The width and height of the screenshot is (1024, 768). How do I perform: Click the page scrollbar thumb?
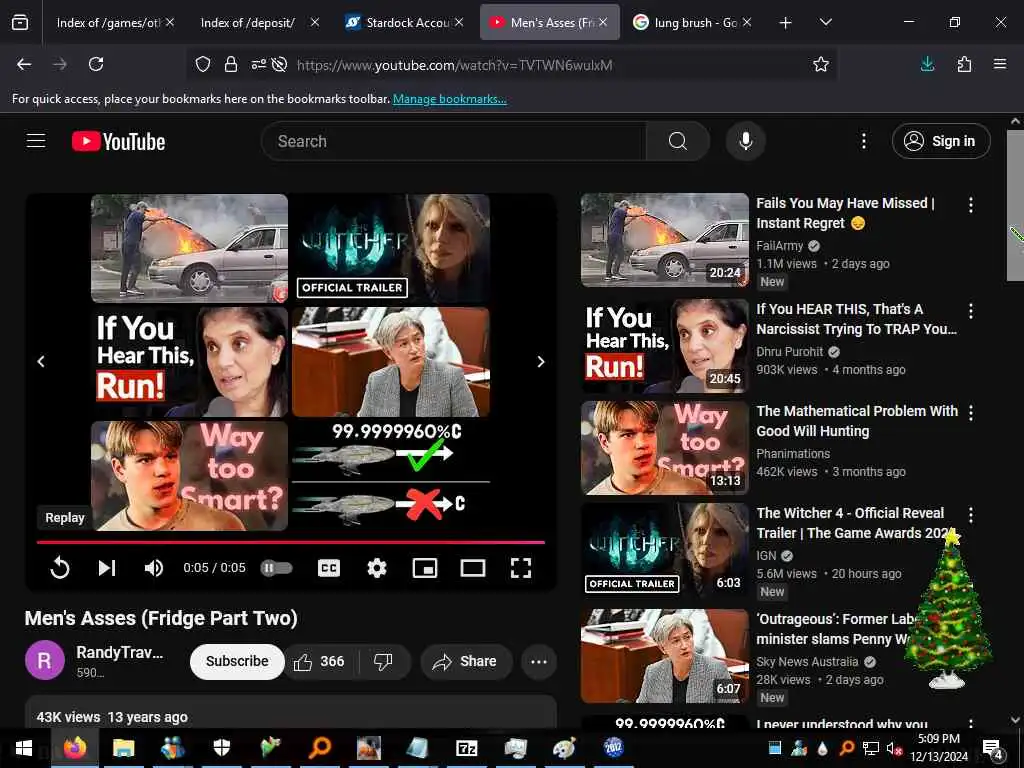[x=1015, y=206]
